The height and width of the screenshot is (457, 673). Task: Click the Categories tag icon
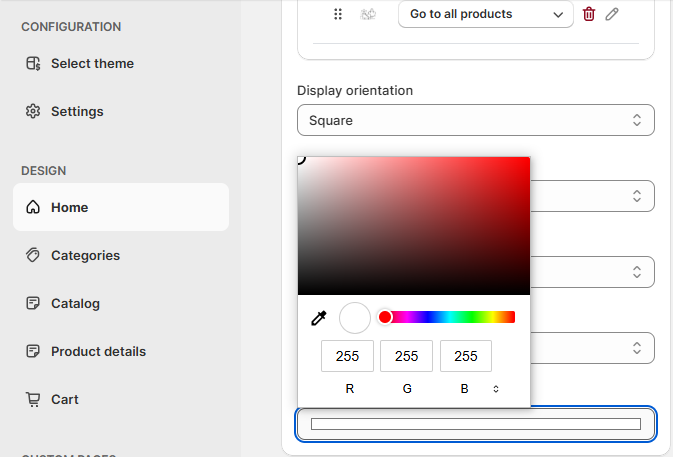click(x=33, y=255)
